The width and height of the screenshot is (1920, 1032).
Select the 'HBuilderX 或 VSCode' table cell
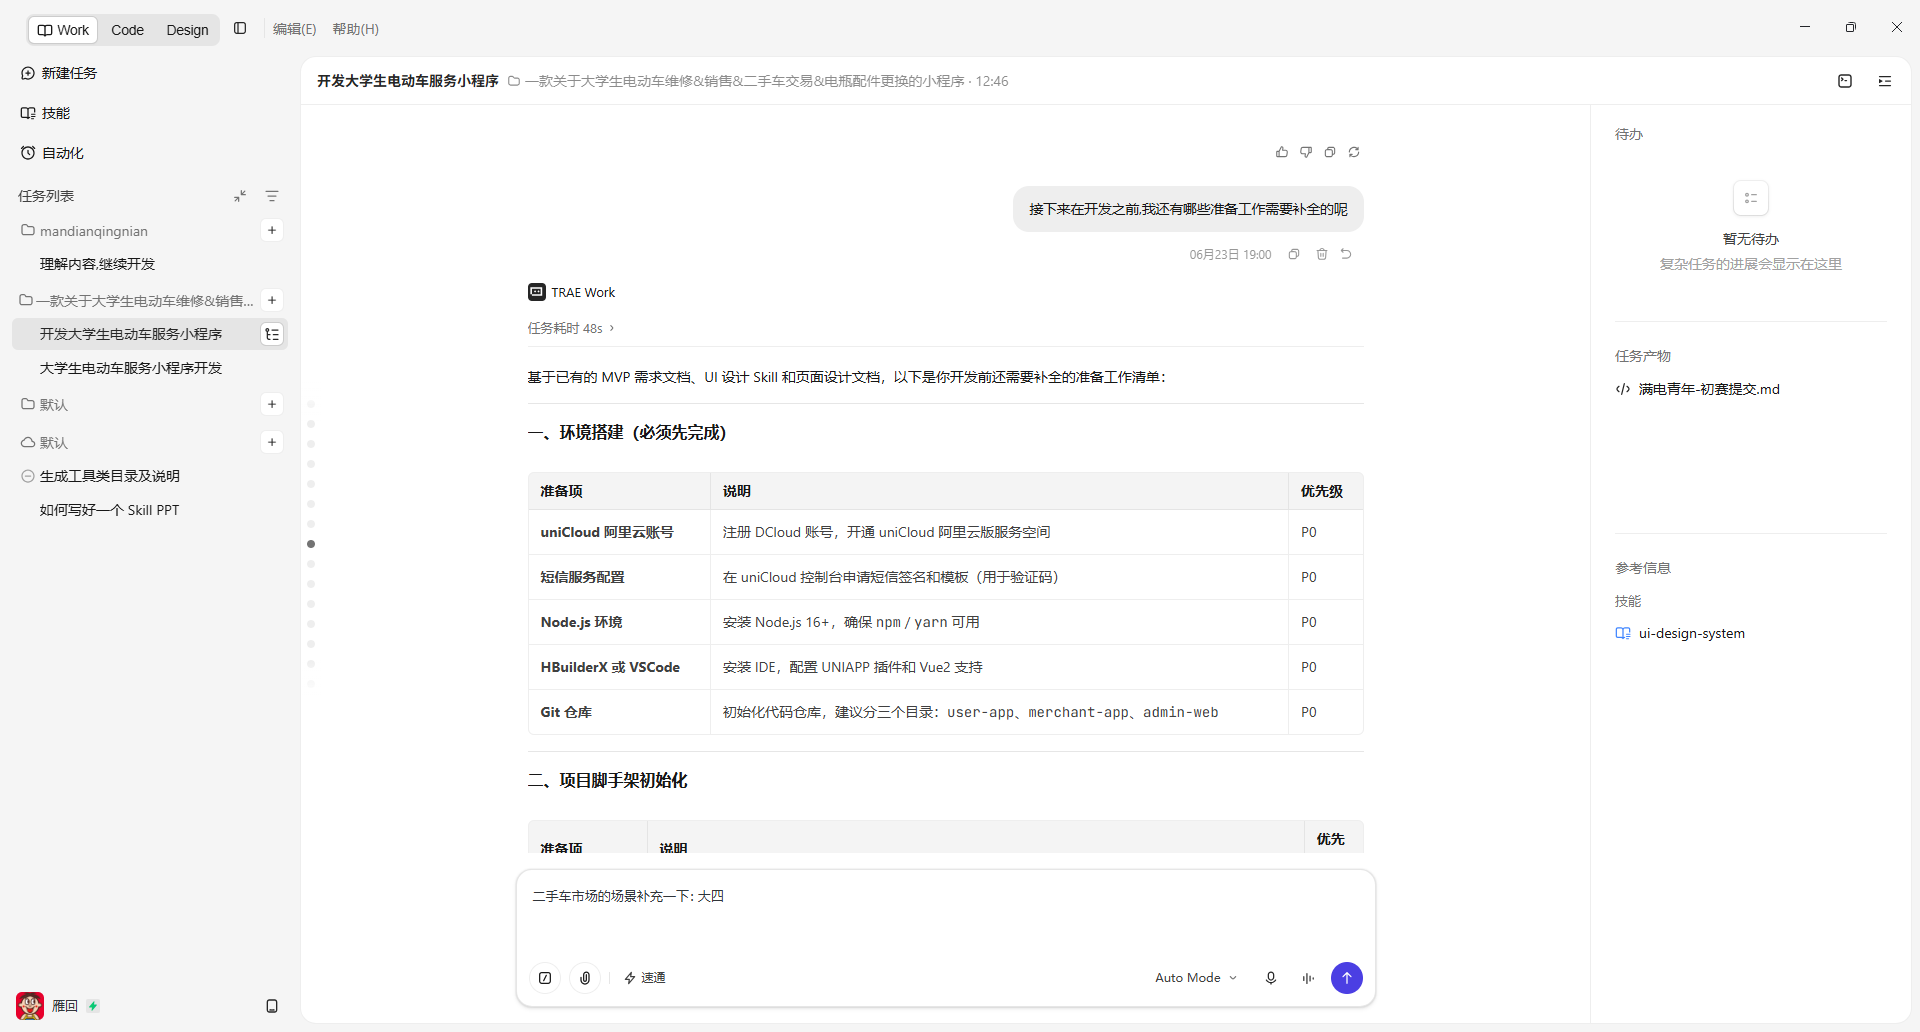[619, 667]
